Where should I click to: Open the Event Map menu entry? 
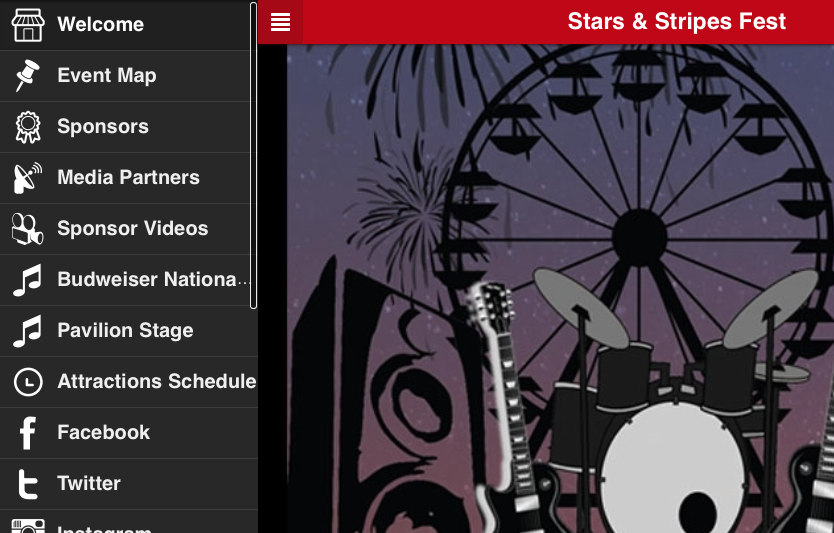pyautogui.click(x=129, y=76)
